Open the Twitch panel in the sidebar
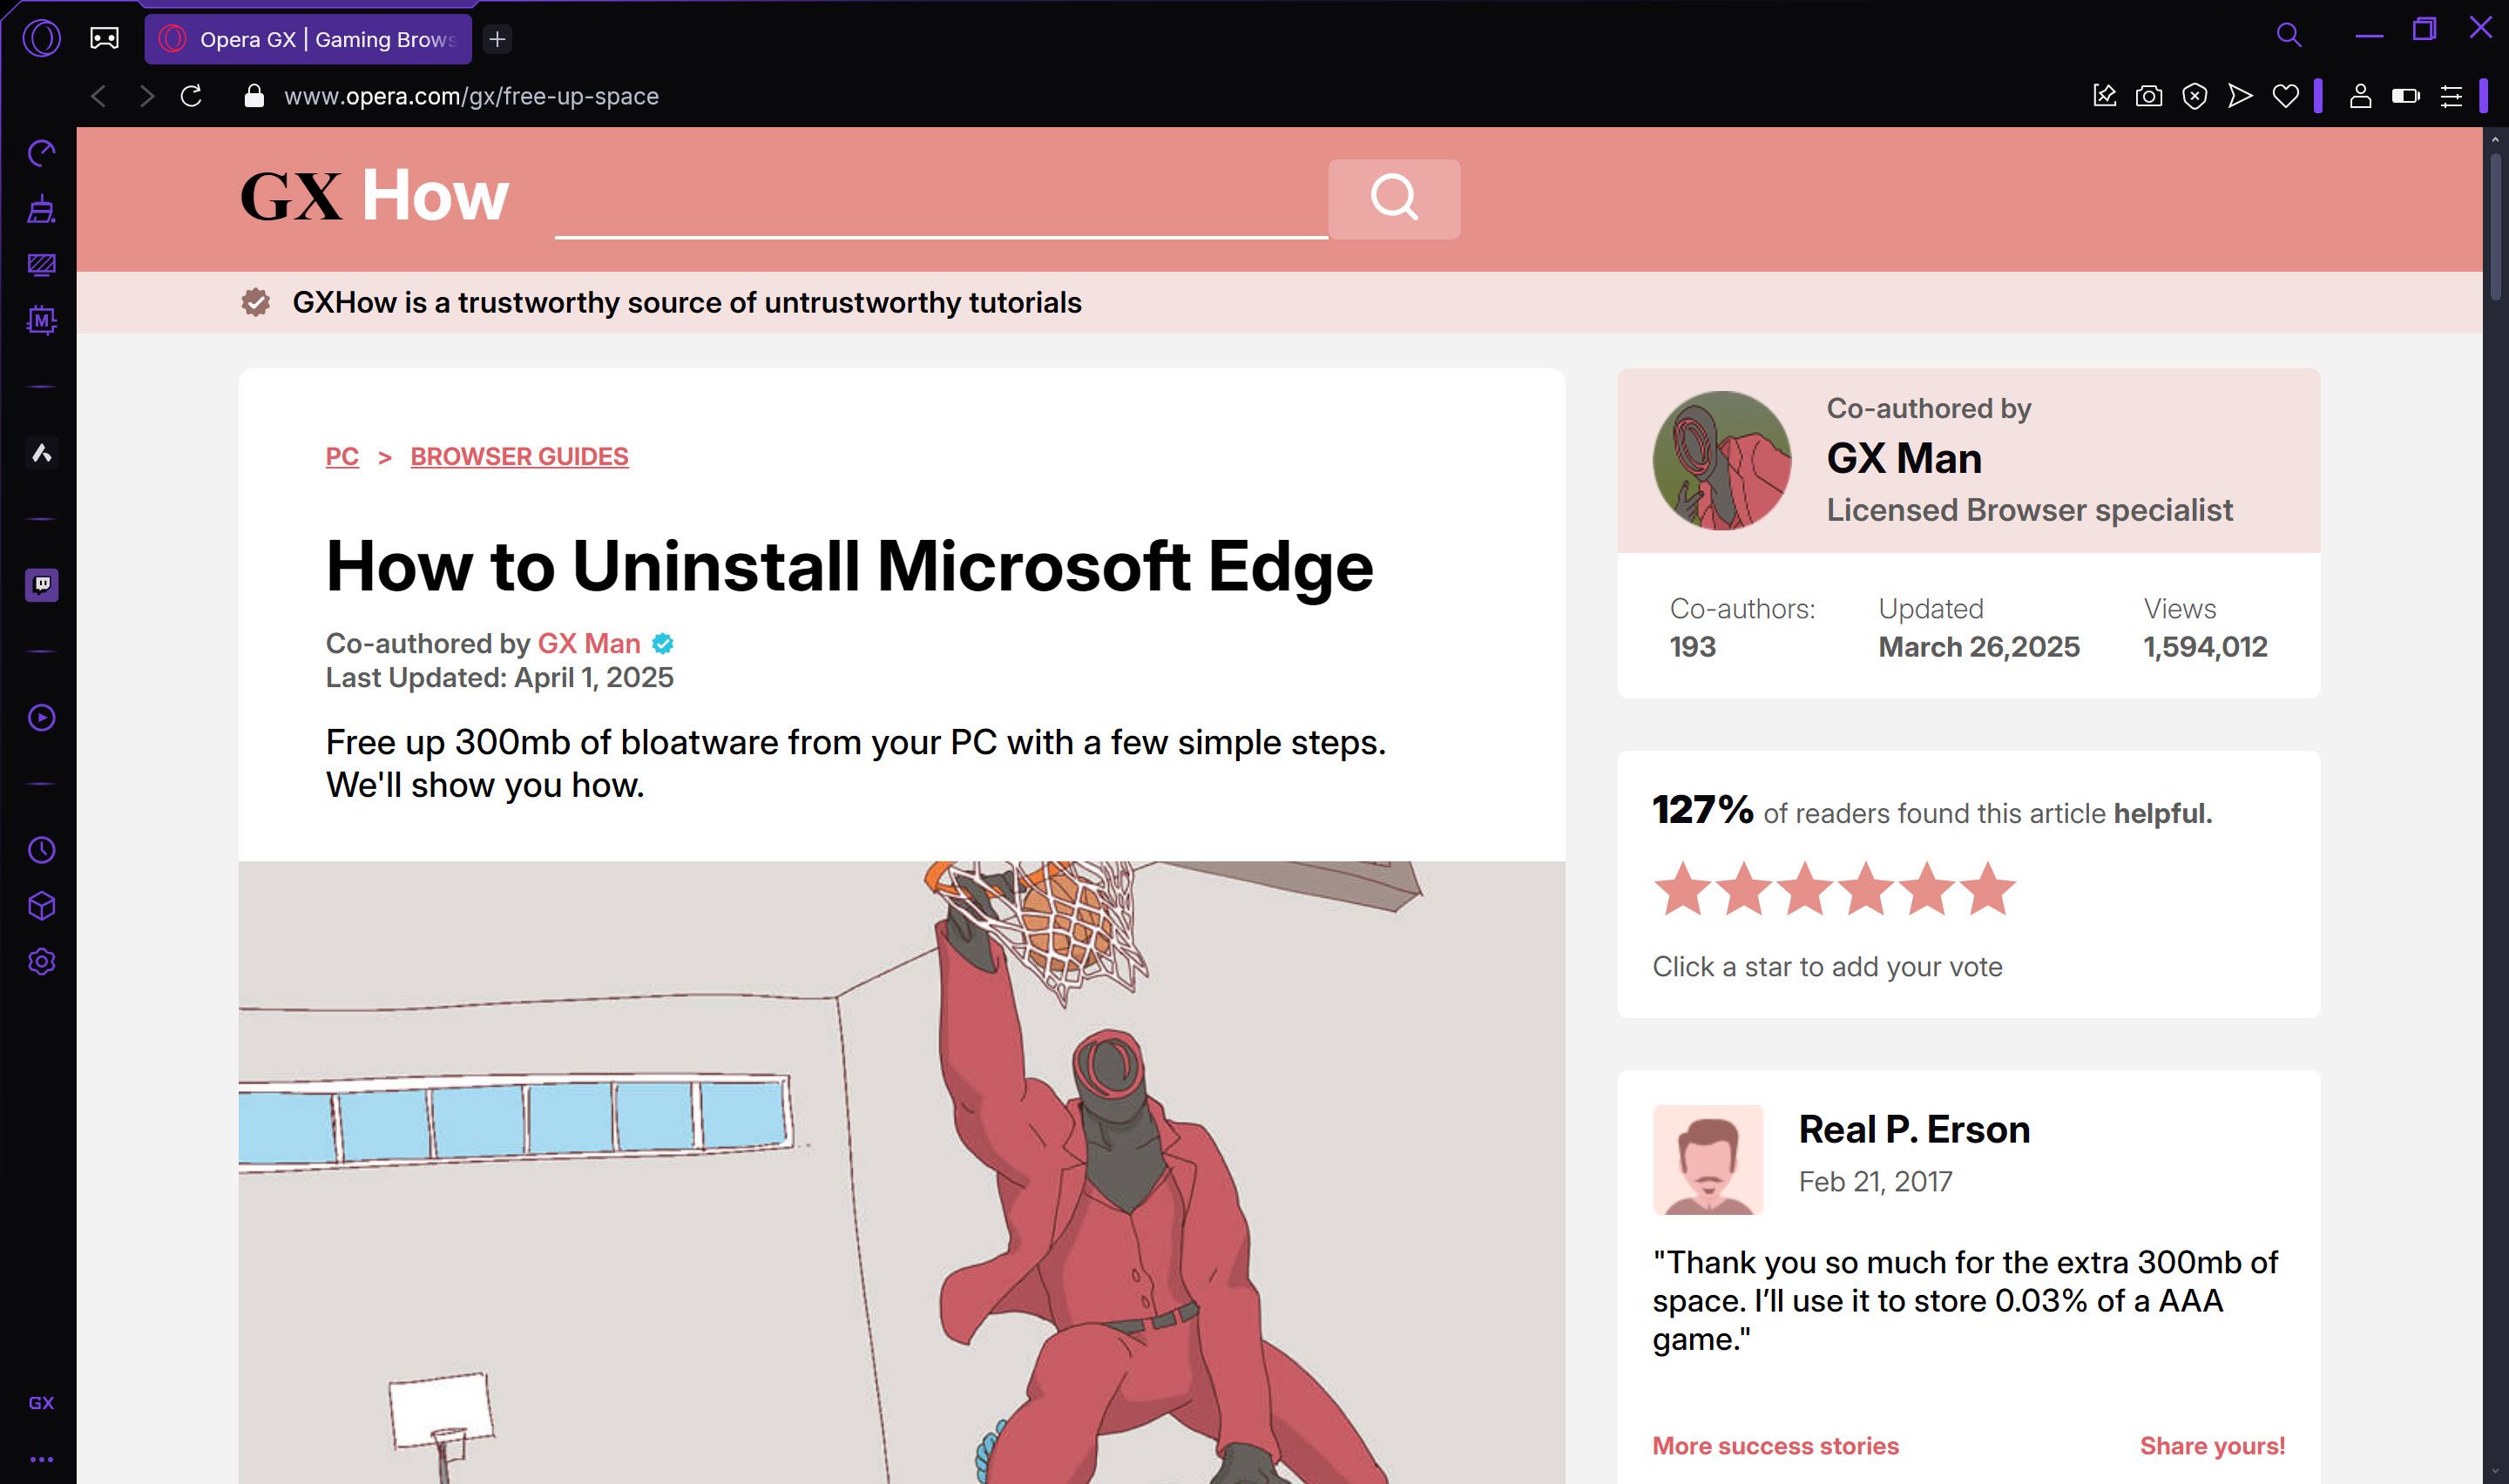The width and height of the screenshot is (2509, 1484). tap(41, 585)
